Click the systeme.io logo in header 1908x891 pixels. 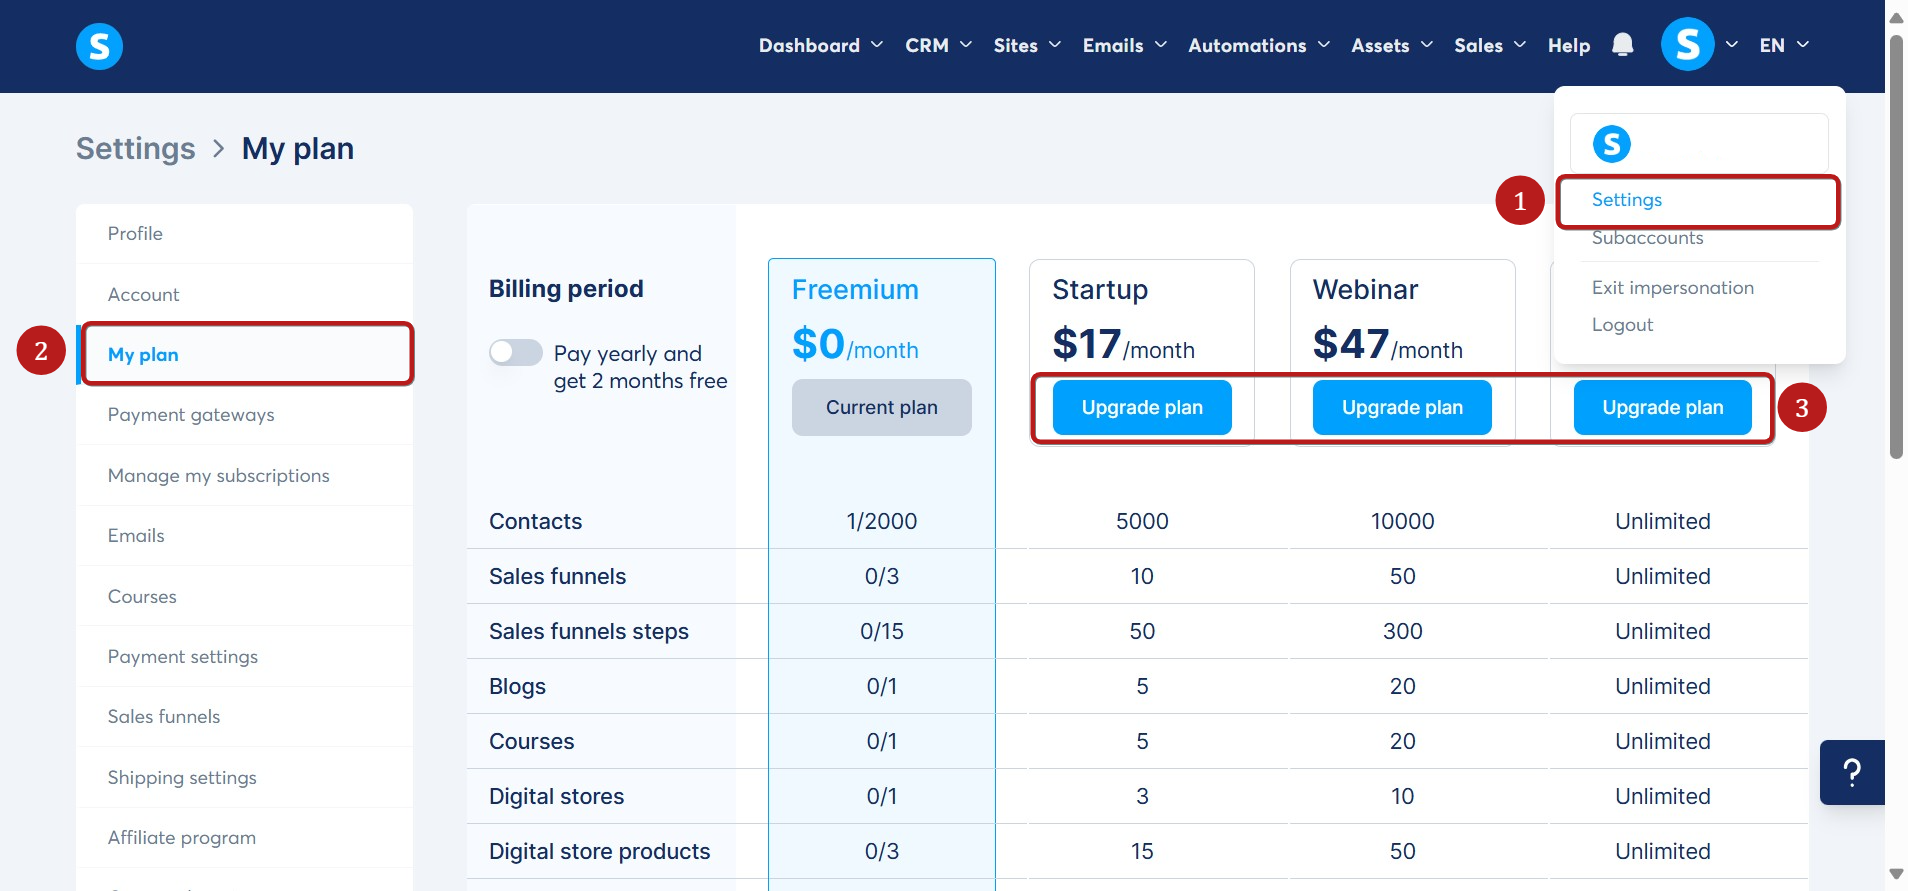point(99,46)
